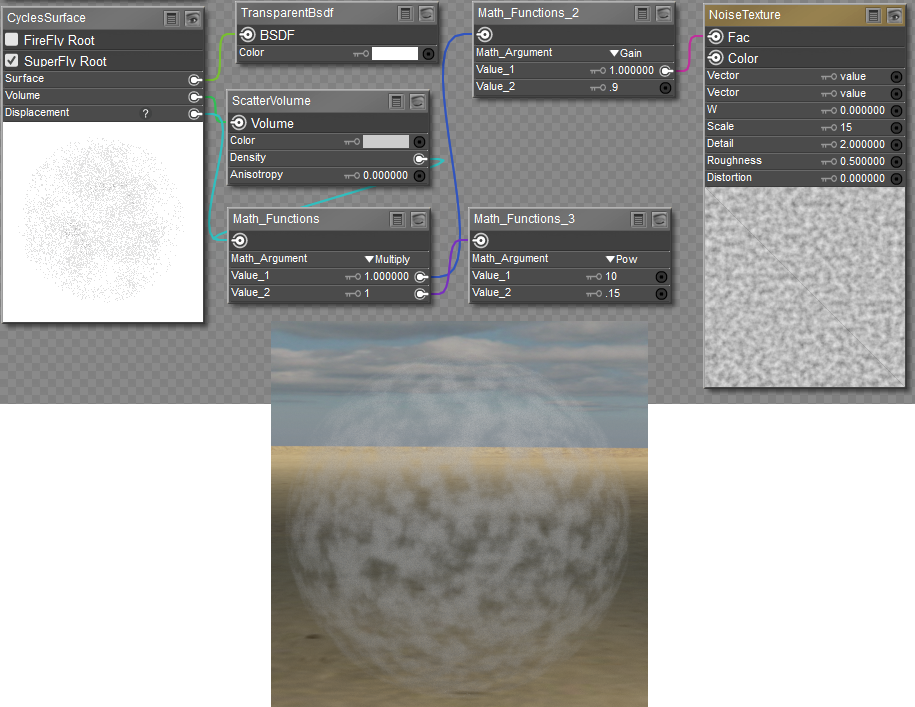Click the Math_Functions_3 header panel icon
The image size is (915, 707).
click(x=638, y=219)
